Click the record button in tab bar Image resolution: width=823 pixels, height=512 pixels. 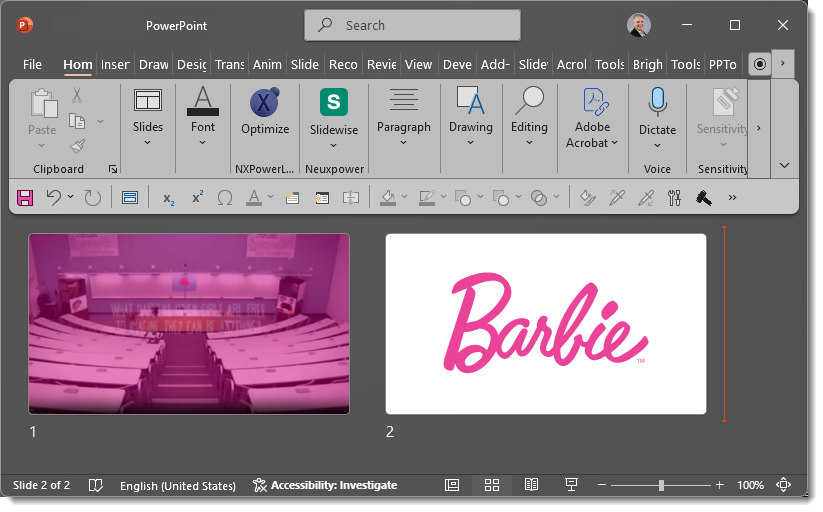(759, 64)
